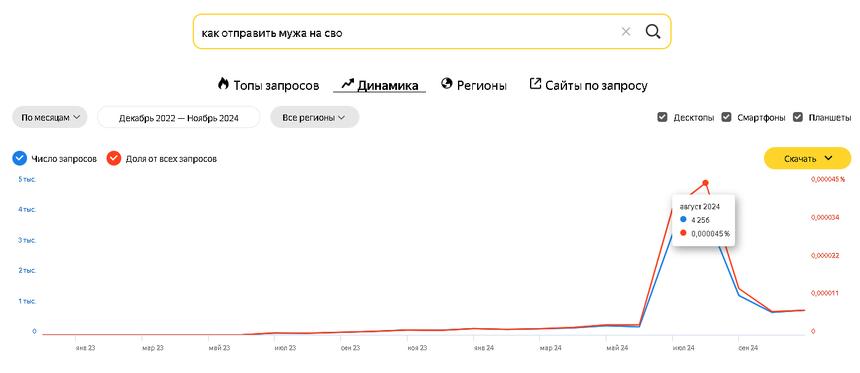Switch to the Регионы tab

(482, 86)
